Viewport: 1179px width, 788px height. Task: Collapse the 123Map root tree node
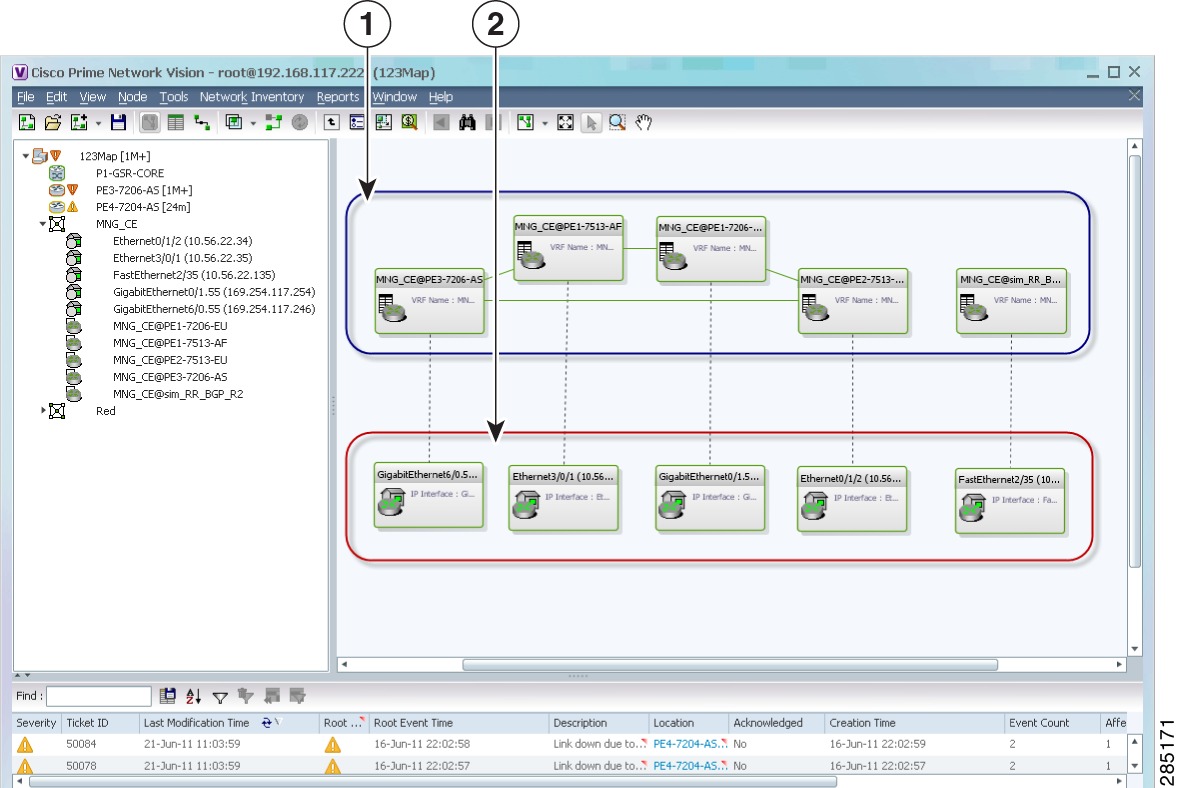tap(25, 156)
